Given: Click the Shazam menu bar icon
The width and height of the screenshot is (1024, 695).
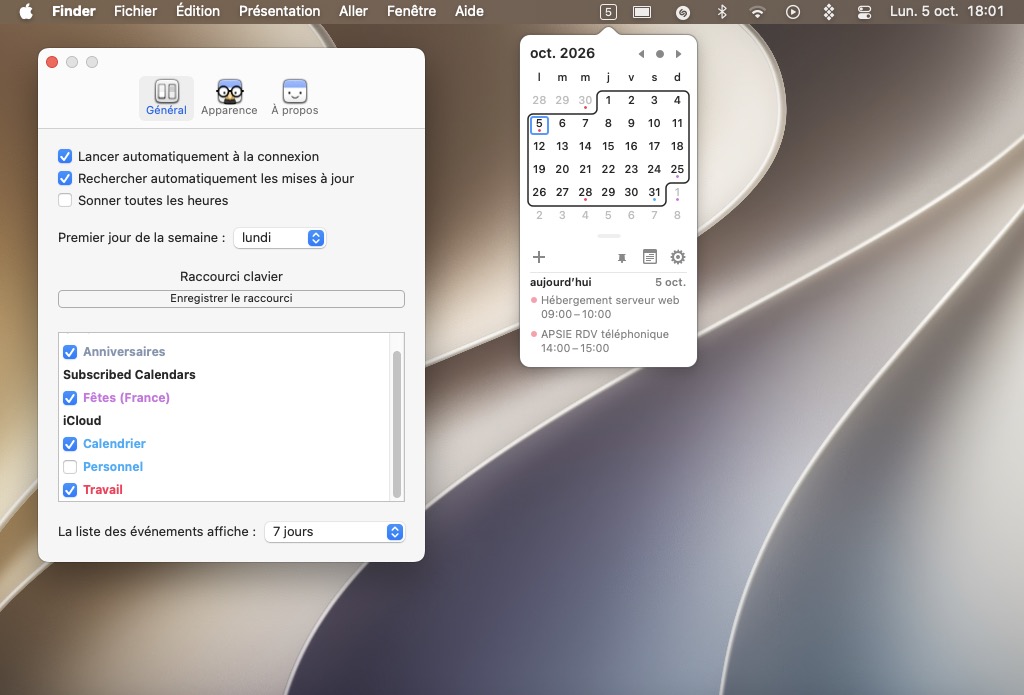Looking at the screenshot, I should pyautogui.click(x=683, y=12).
